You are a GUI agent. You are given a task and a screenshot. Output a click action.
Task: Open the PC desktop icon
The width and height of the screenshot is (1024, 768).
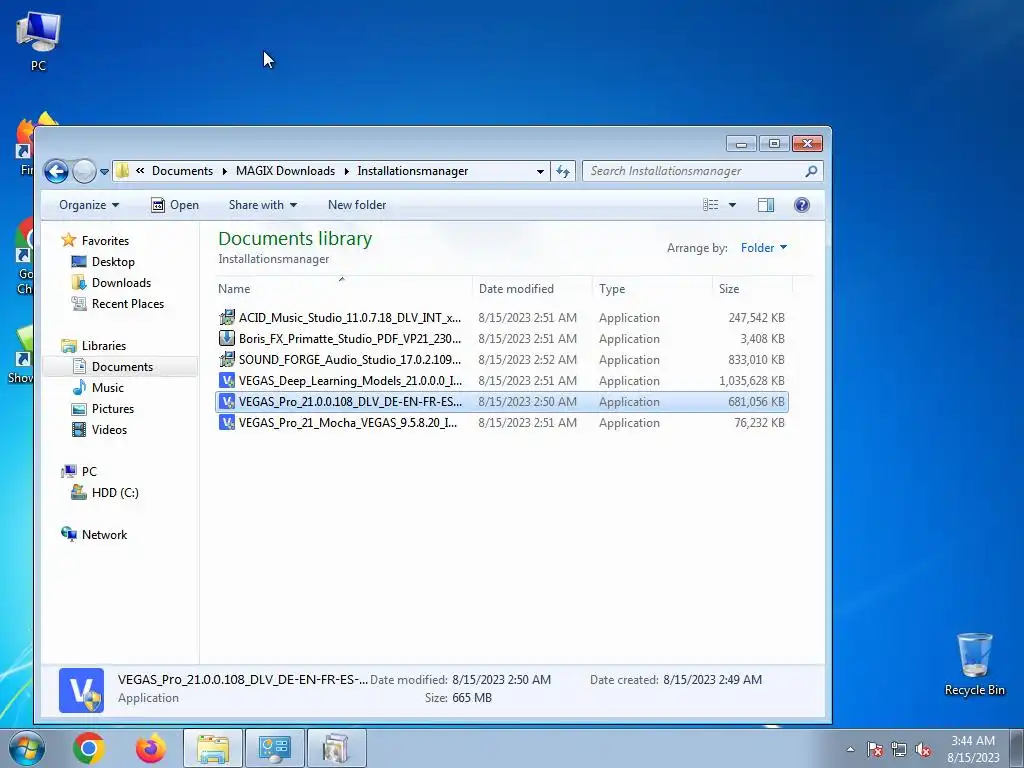click(39, 40)
